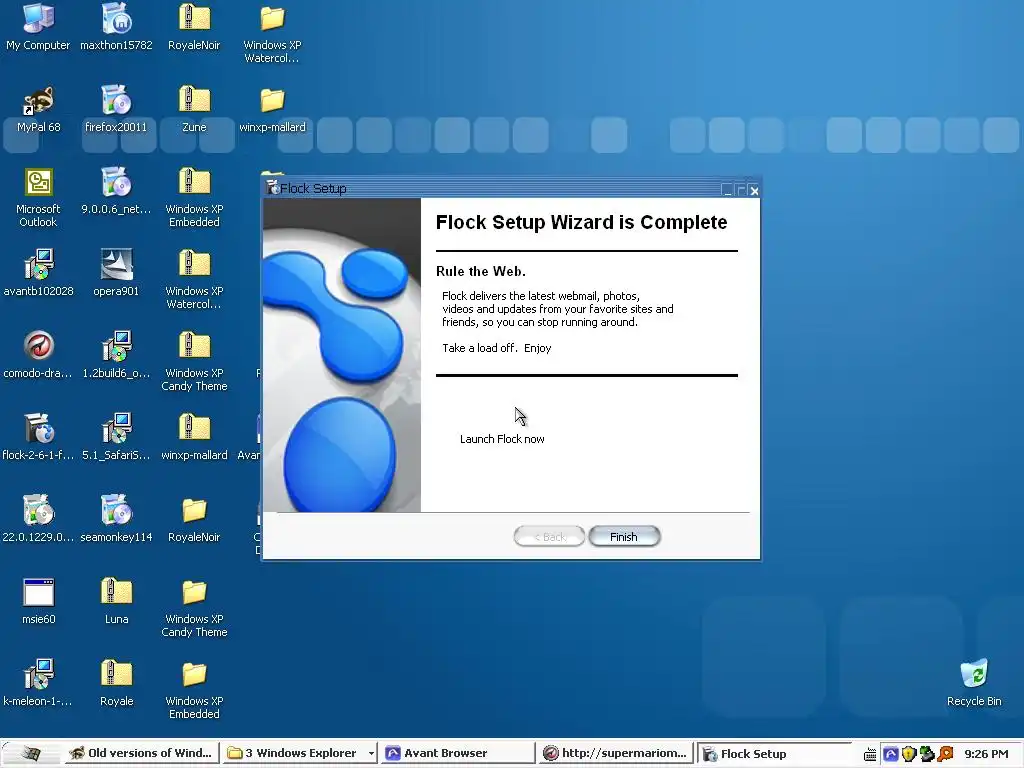The image size is (1024, 768).
Task: Click the on-screen keyboard tray icon
Action: click(870, 754)
